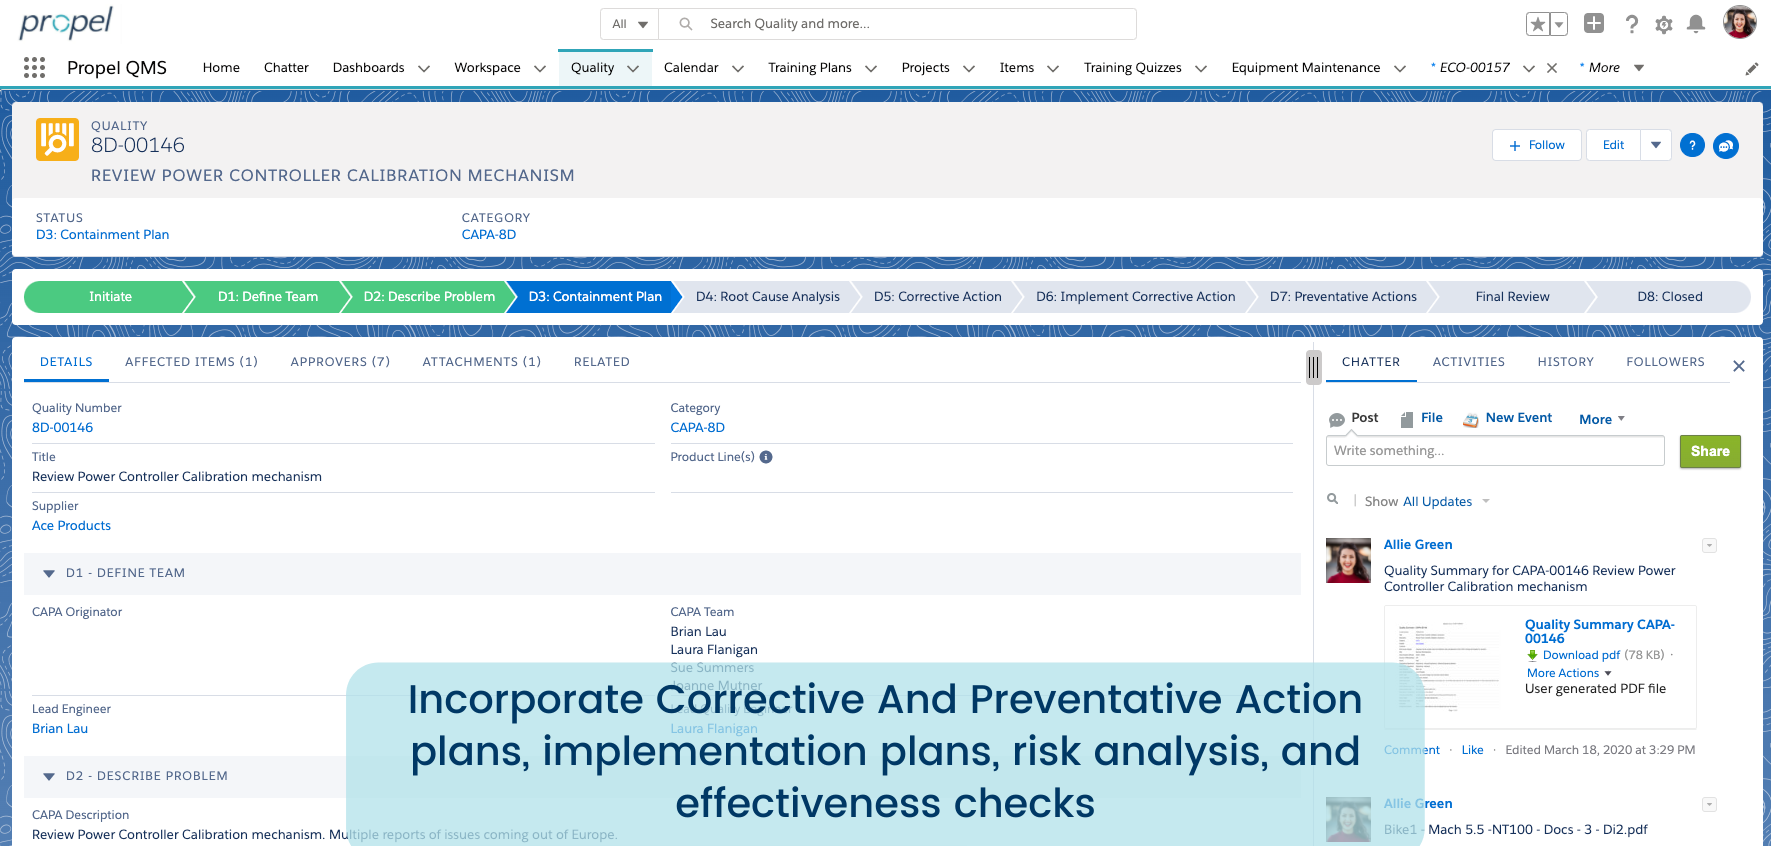Select the D8: Closed stage
The image size is (1771, 846).
(x=1669, y=297)
